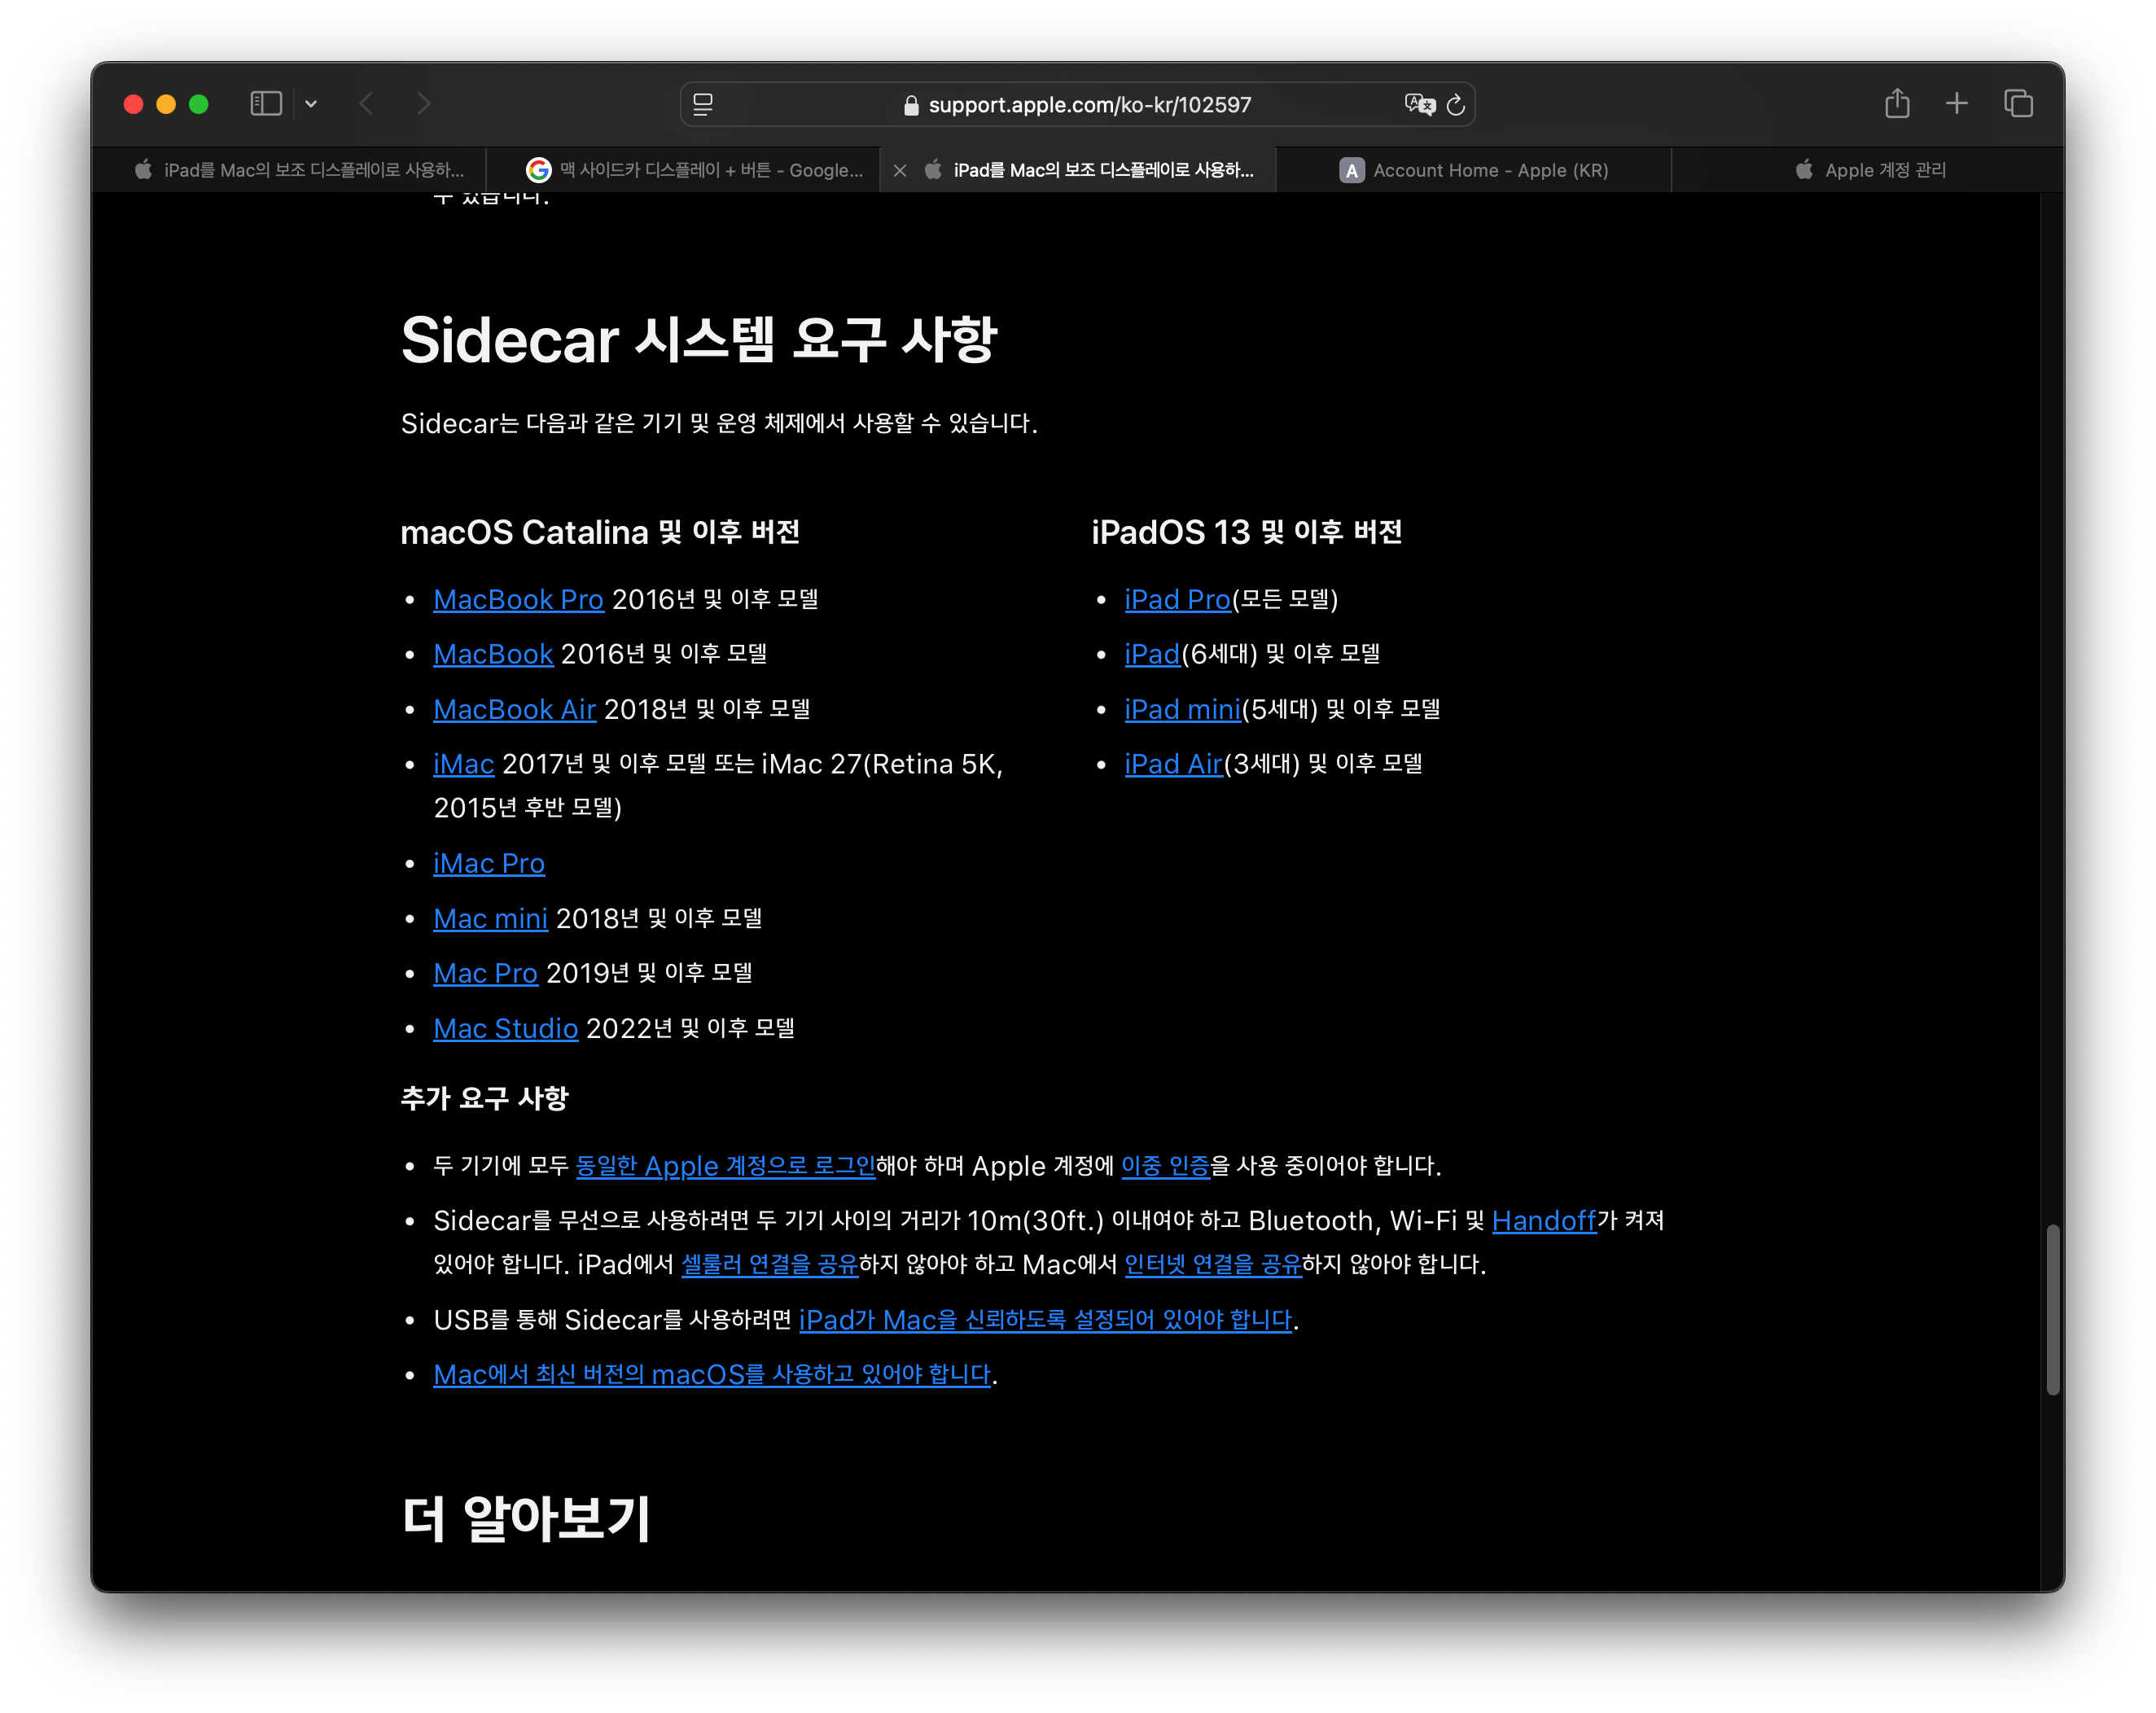This screenshot has width=2156, height=1713.
Task: Click the forward navigation arrow
Action: coord(424,104)
